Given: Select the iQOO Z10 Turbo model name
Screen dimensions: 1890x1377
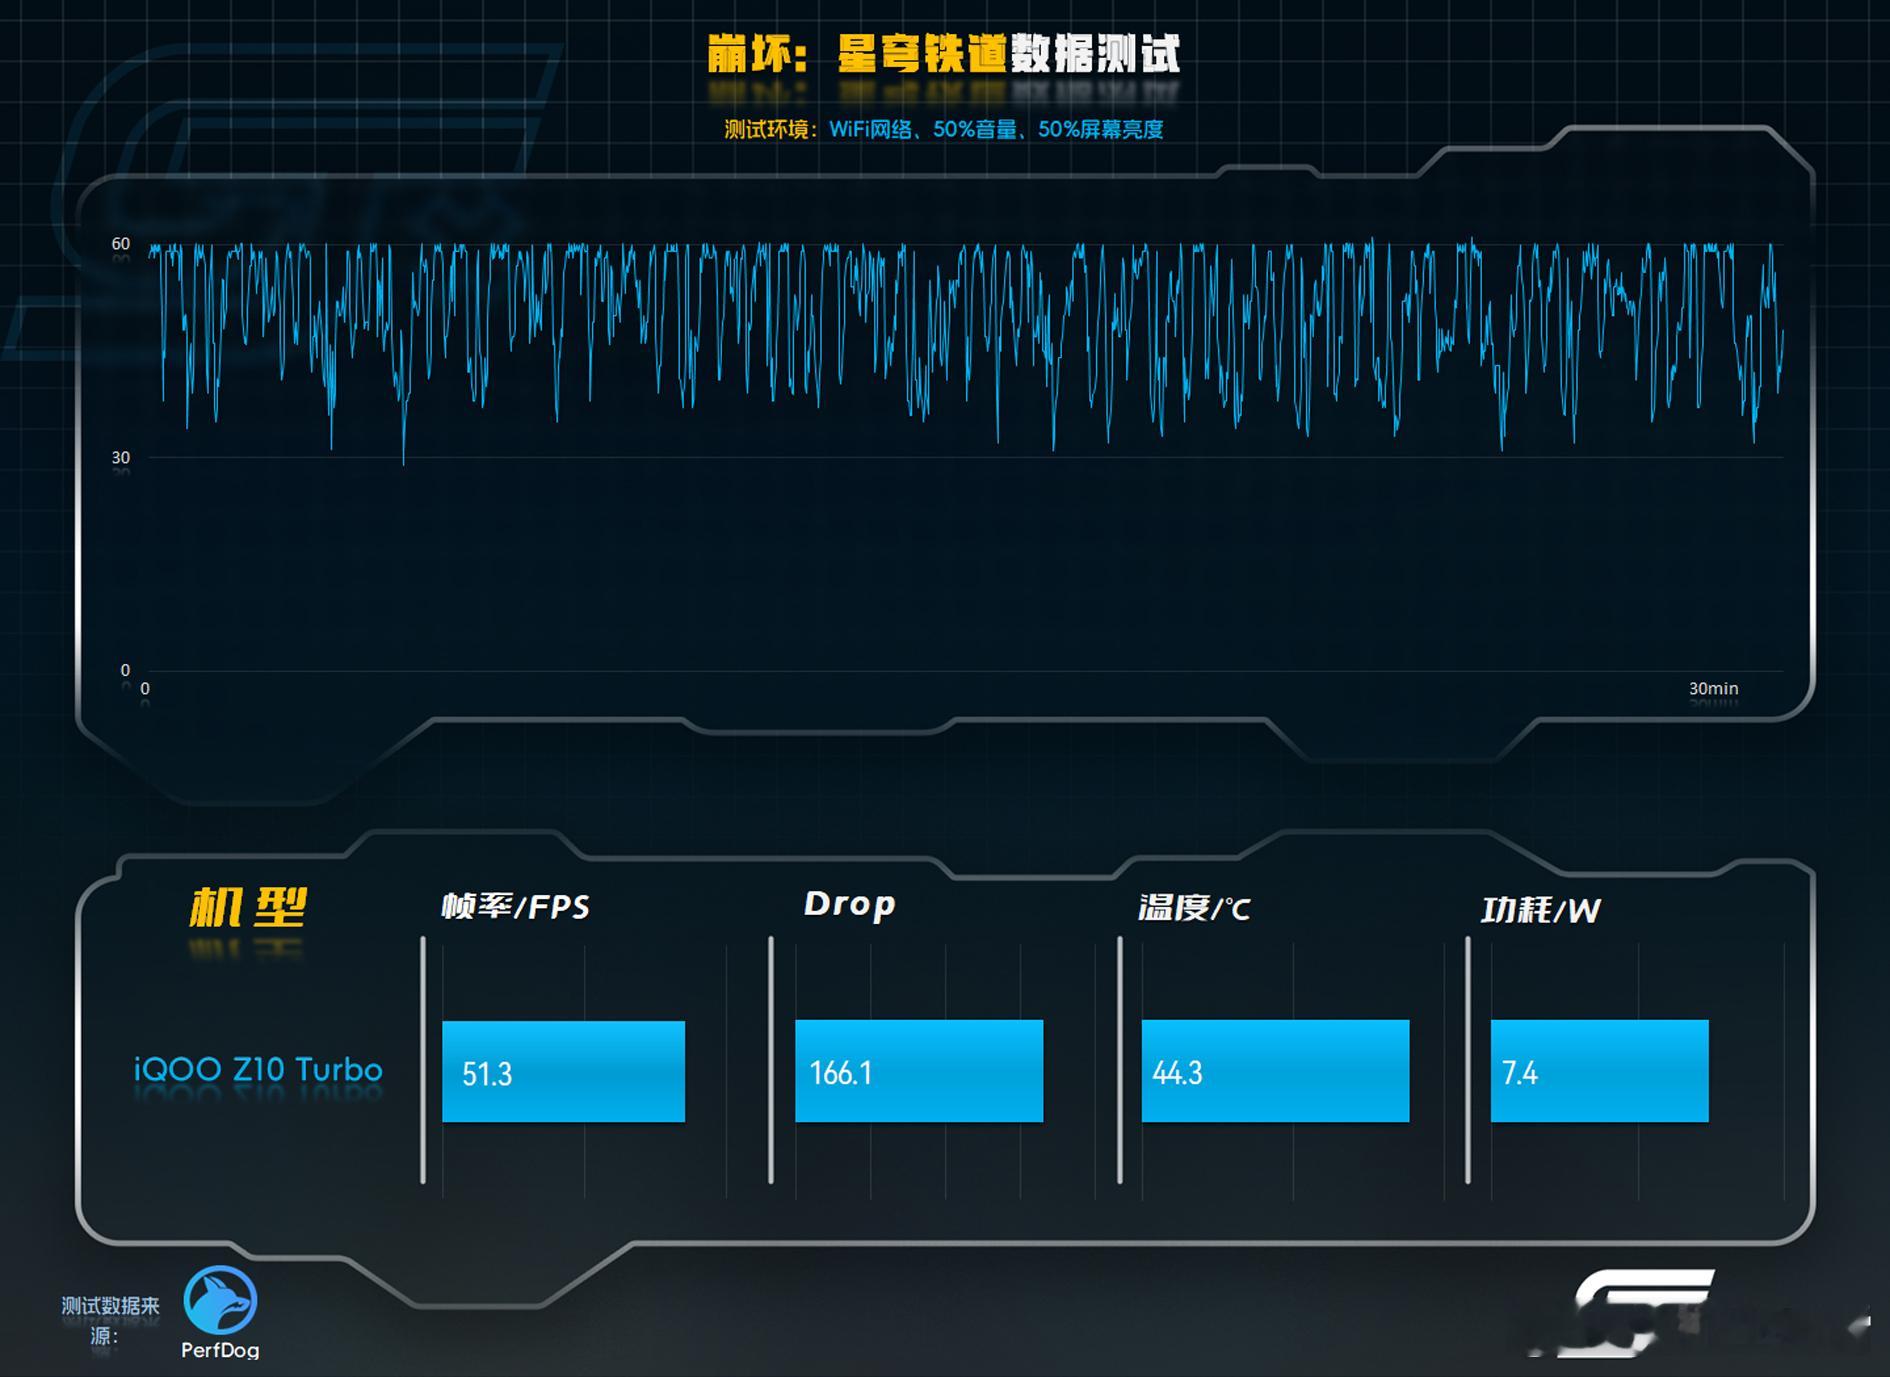Looking at the screenshot, I should tap(258, 1070).
